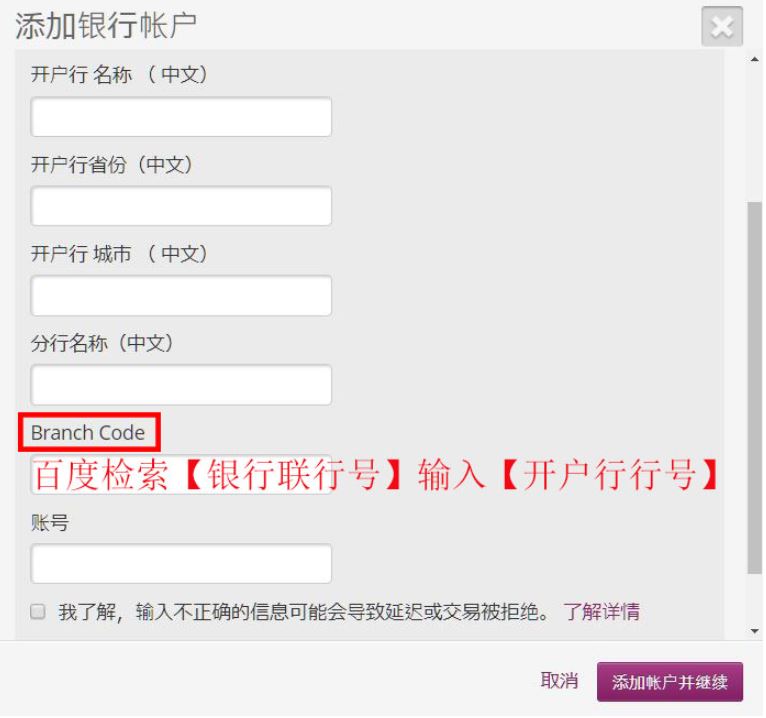Screen dimensions: 766x718
Task: Focus the 开户行城市 input field
Action: (x=181, y=296)
